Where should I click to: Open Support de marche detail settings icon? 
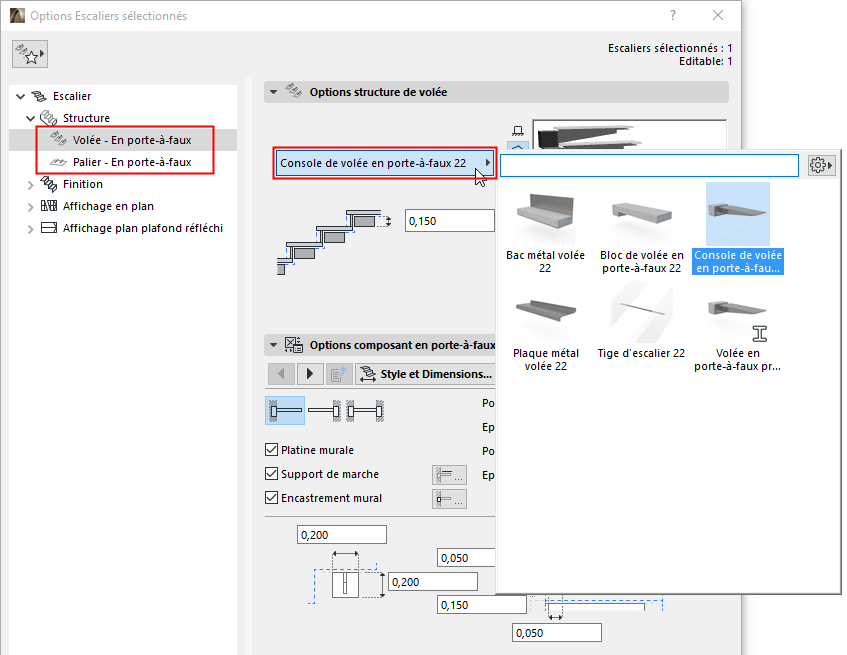(x=448, y=475)
